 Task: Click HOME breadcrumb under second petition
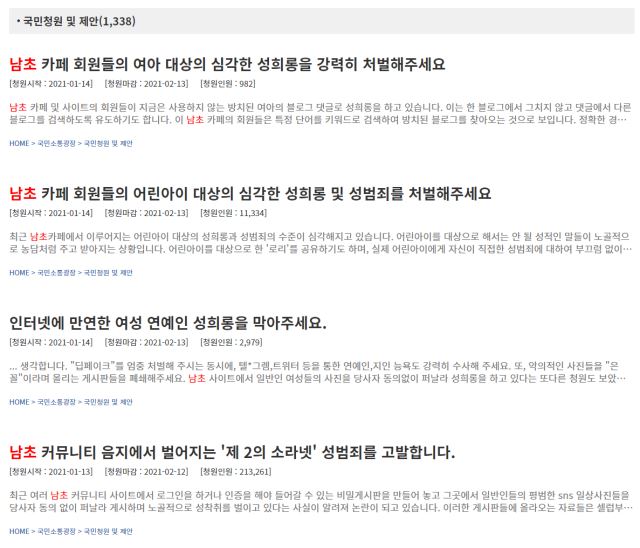click(19, 273)
